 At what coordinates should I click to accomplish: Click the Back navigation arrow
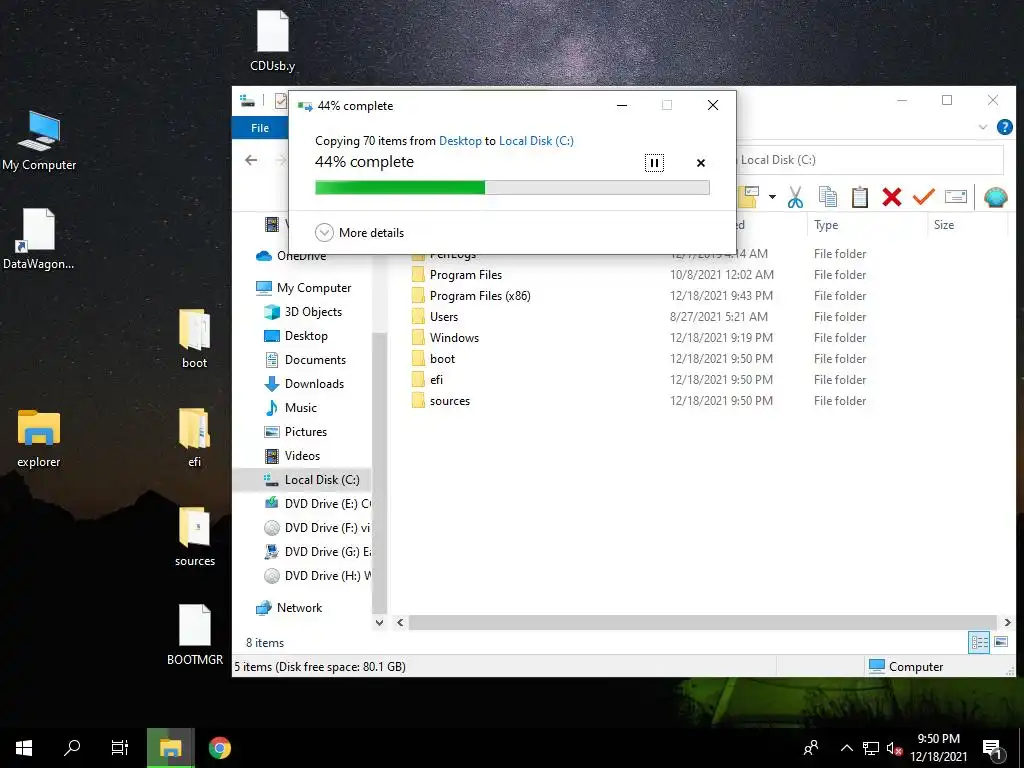[x=251, y=160]
